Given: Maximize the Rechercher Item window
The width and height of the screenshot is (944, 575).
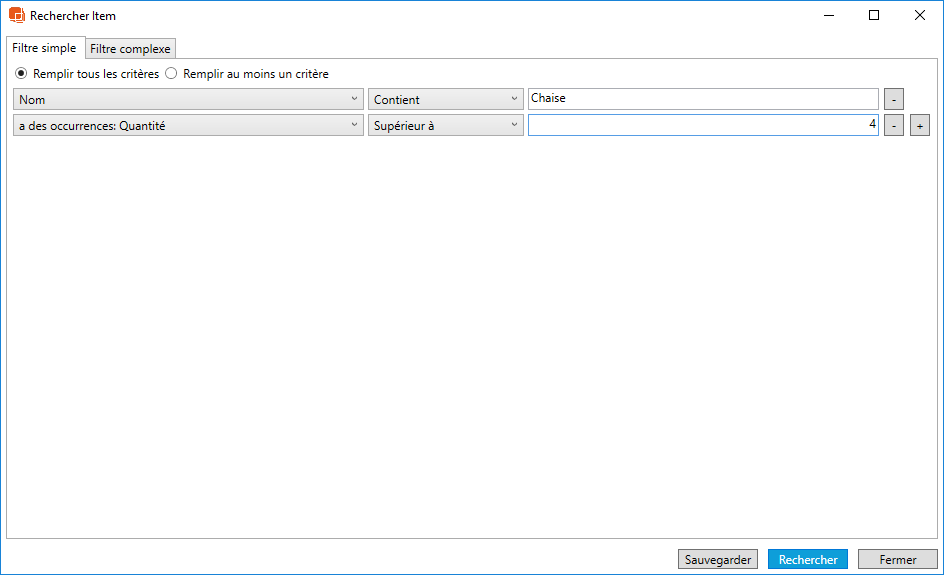Looking at the screenshot, I should point(874,16).
